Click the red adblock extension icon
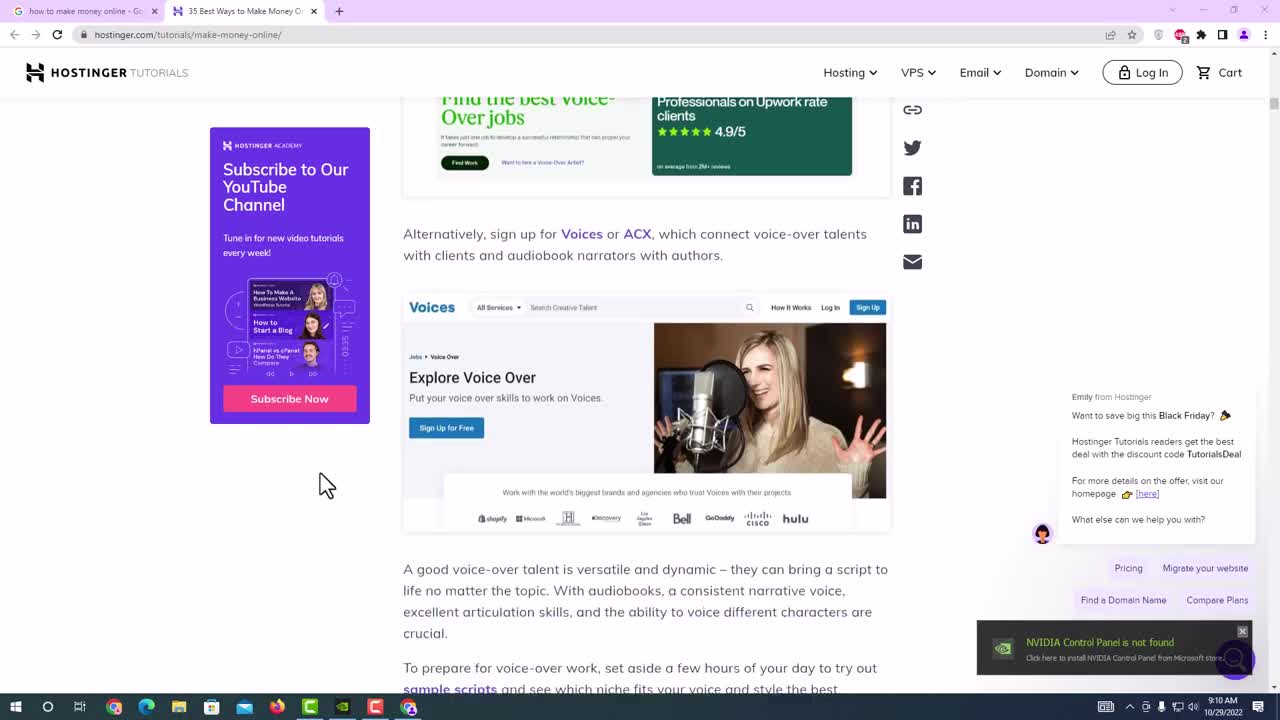 (1180, 34)
